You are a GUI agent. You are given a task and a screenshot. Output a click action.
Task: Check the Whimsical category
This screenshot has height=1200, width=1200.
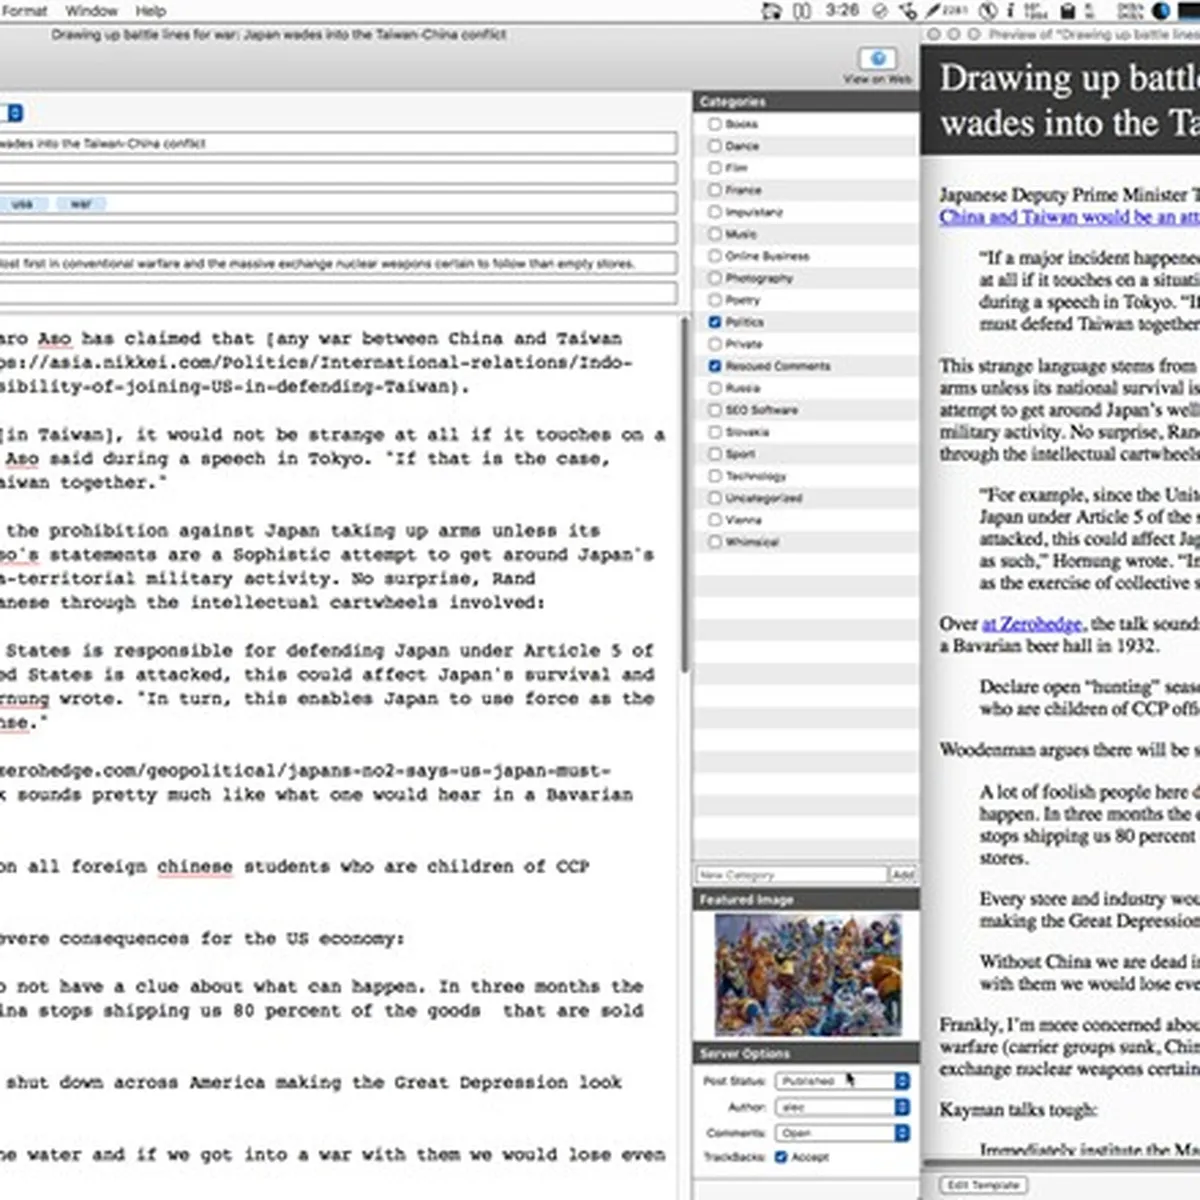pos(714,542)
